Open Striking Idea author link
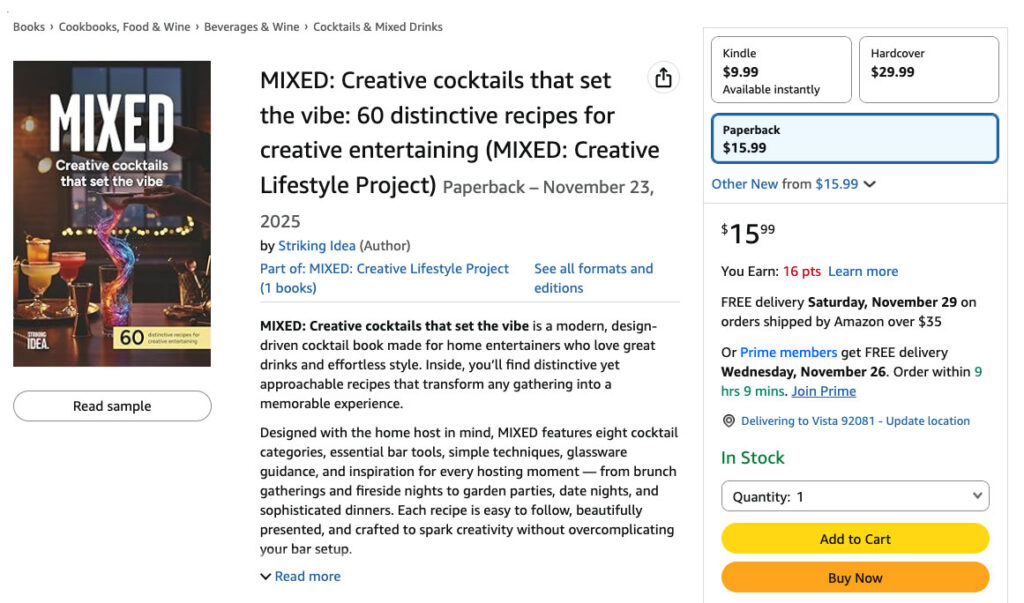 click(x=316, y=245)
